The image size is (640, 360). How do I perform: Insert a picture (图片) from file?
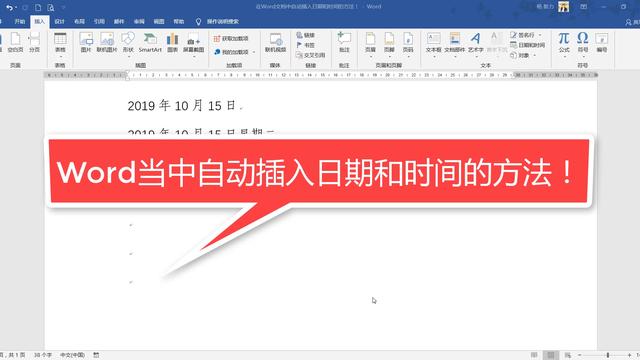pos(86,43)
